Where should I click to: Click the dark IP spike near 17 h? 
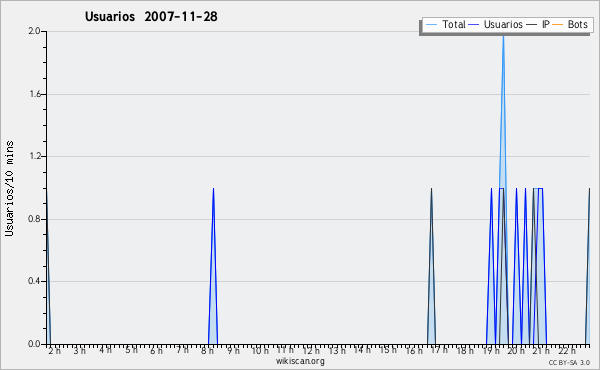tap(431, 266)
